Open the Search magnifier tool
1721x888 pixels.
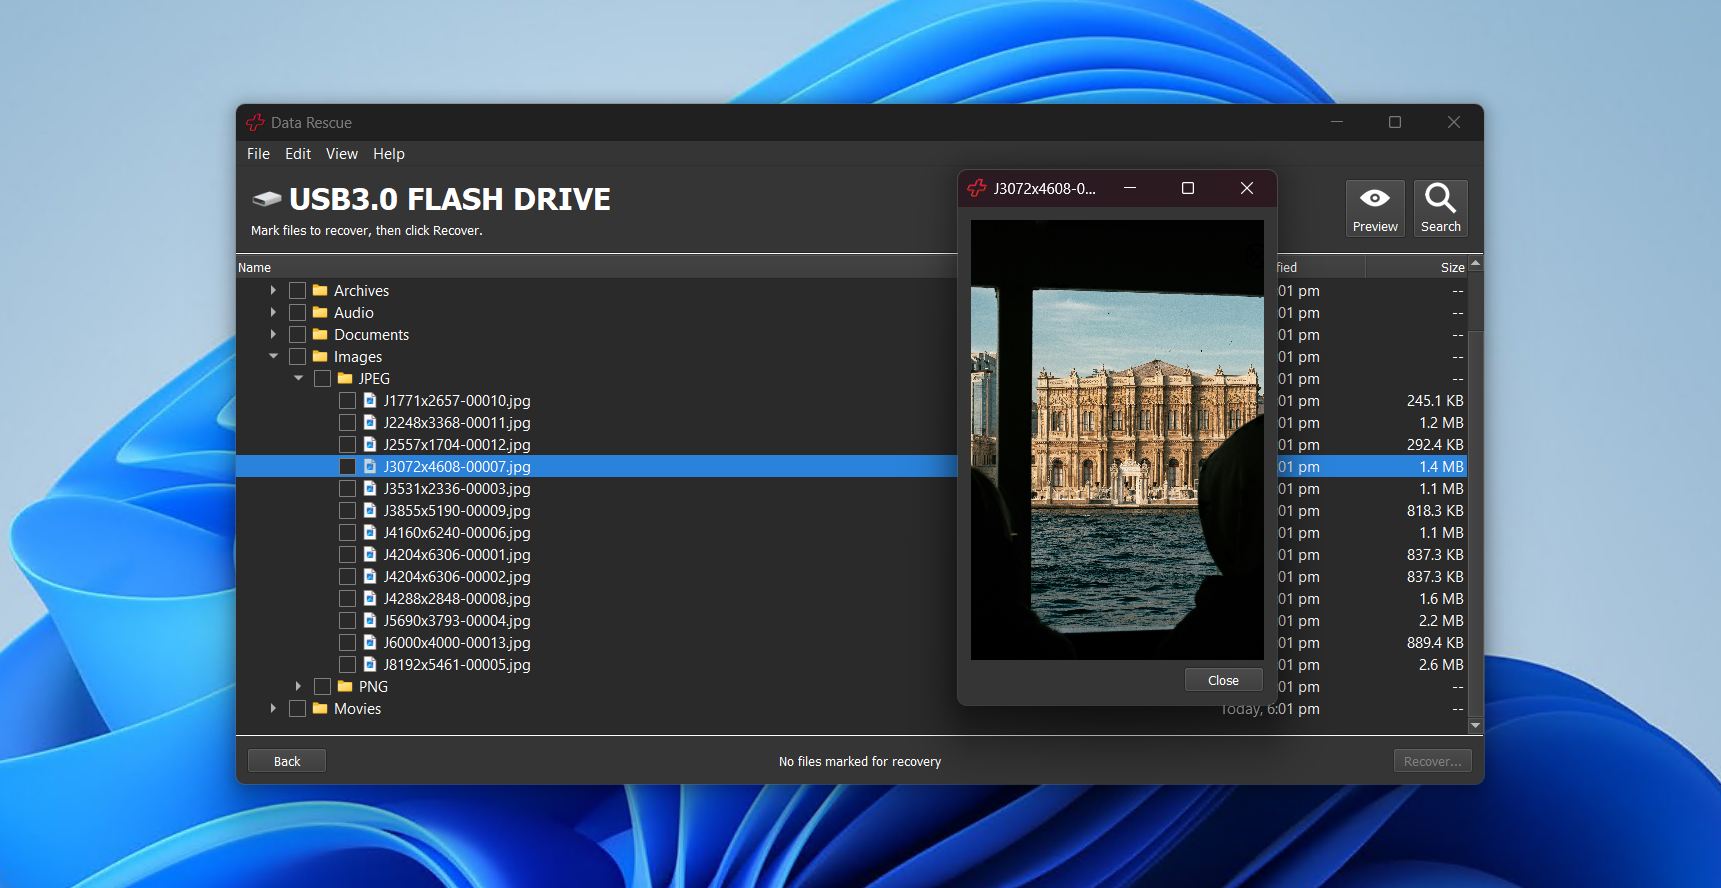coord(1441,208)
